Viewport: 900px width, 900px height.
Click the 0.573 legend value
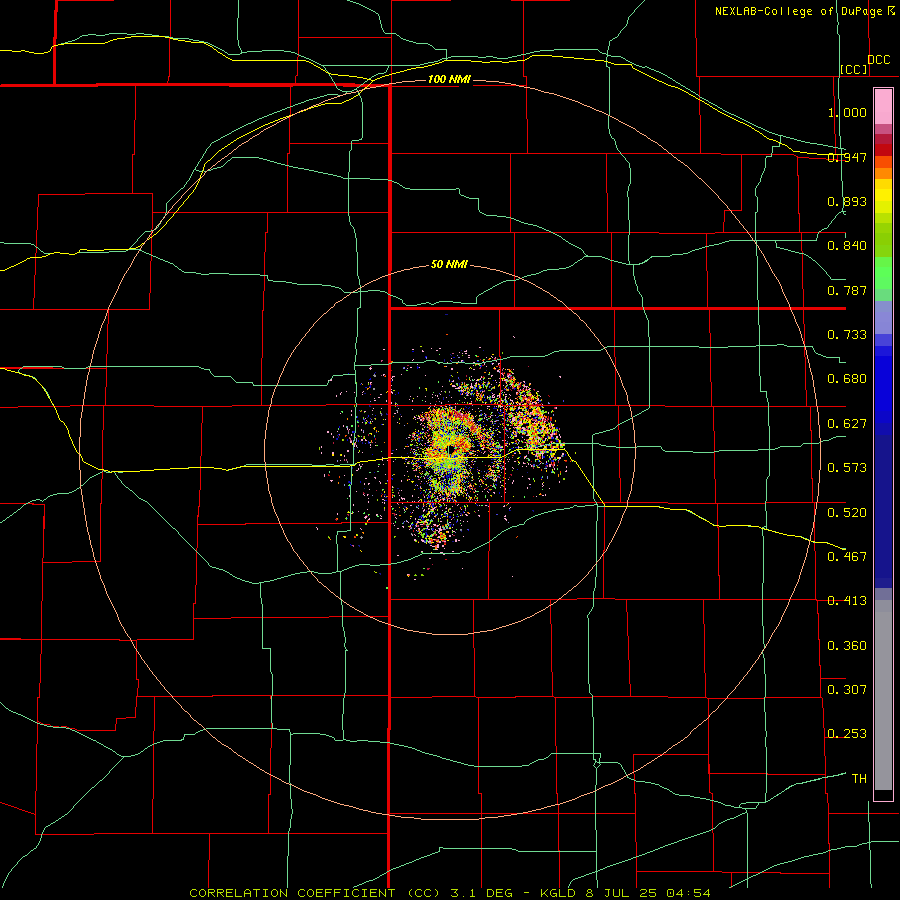click(847, 468)
